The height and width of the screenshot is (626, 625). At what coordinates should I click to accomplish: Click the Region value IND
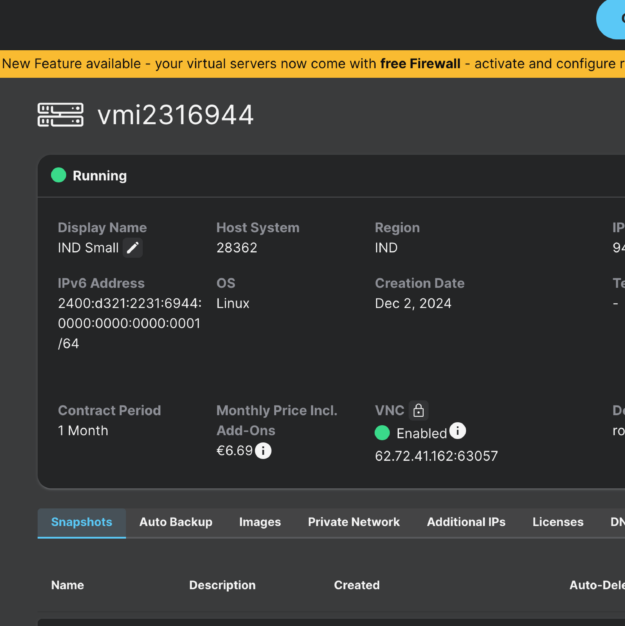pos(386,248)
